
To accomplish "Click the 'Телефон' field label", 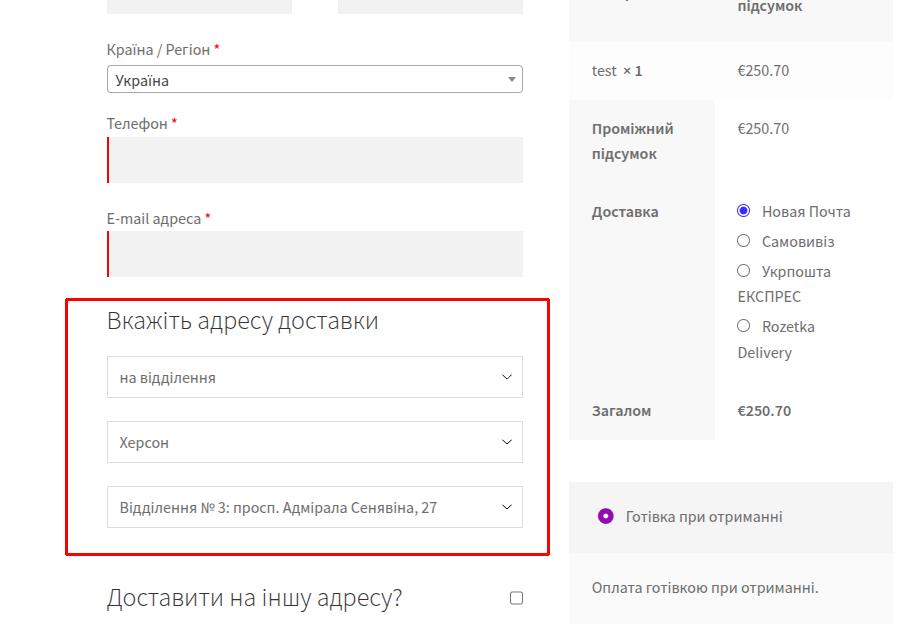I will 137,124.
